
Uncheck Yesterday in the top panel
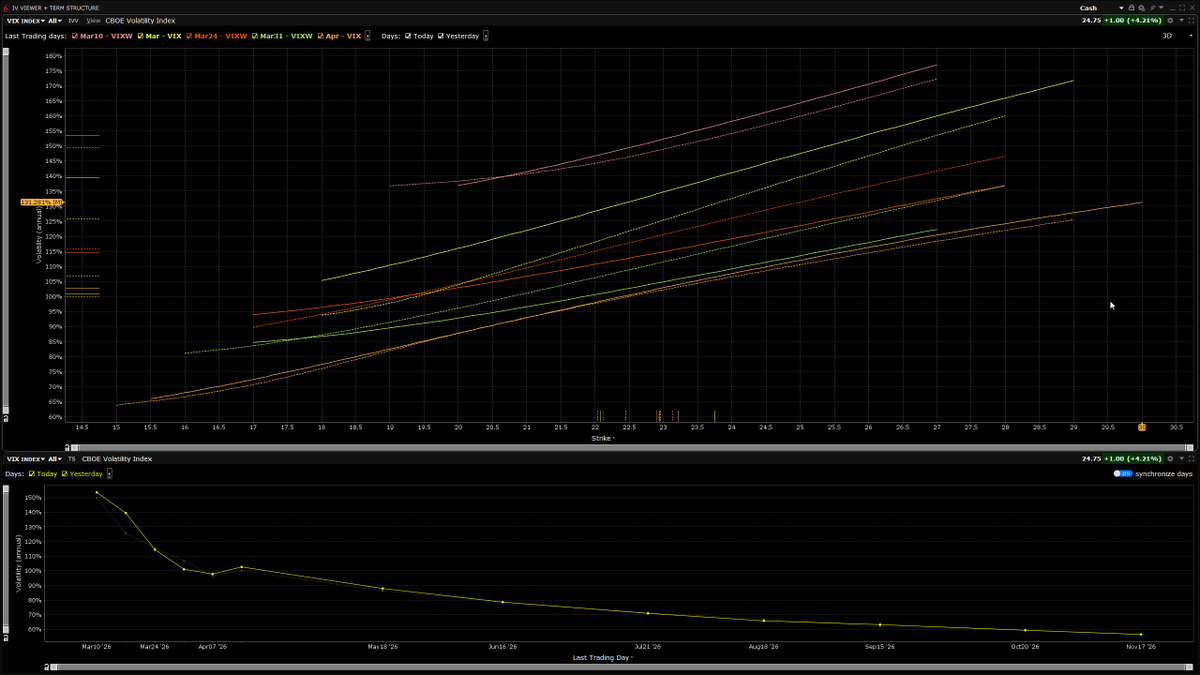click(440, 36)
